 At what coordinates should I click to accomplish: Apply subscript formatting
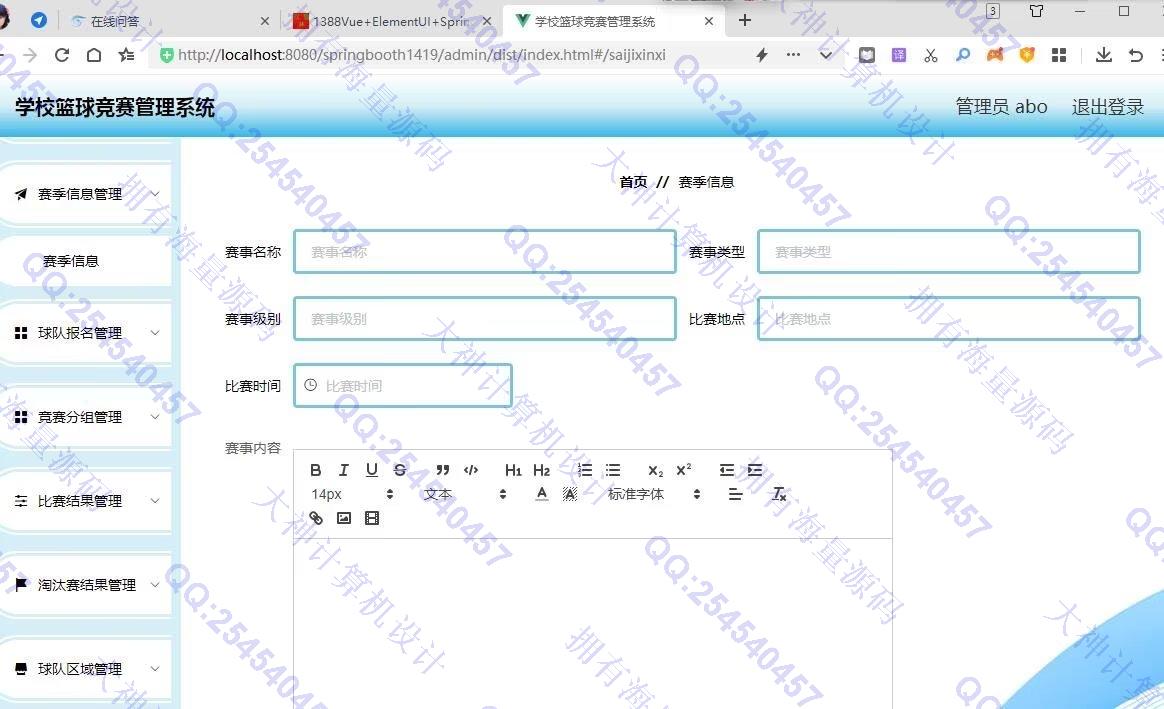655,471
